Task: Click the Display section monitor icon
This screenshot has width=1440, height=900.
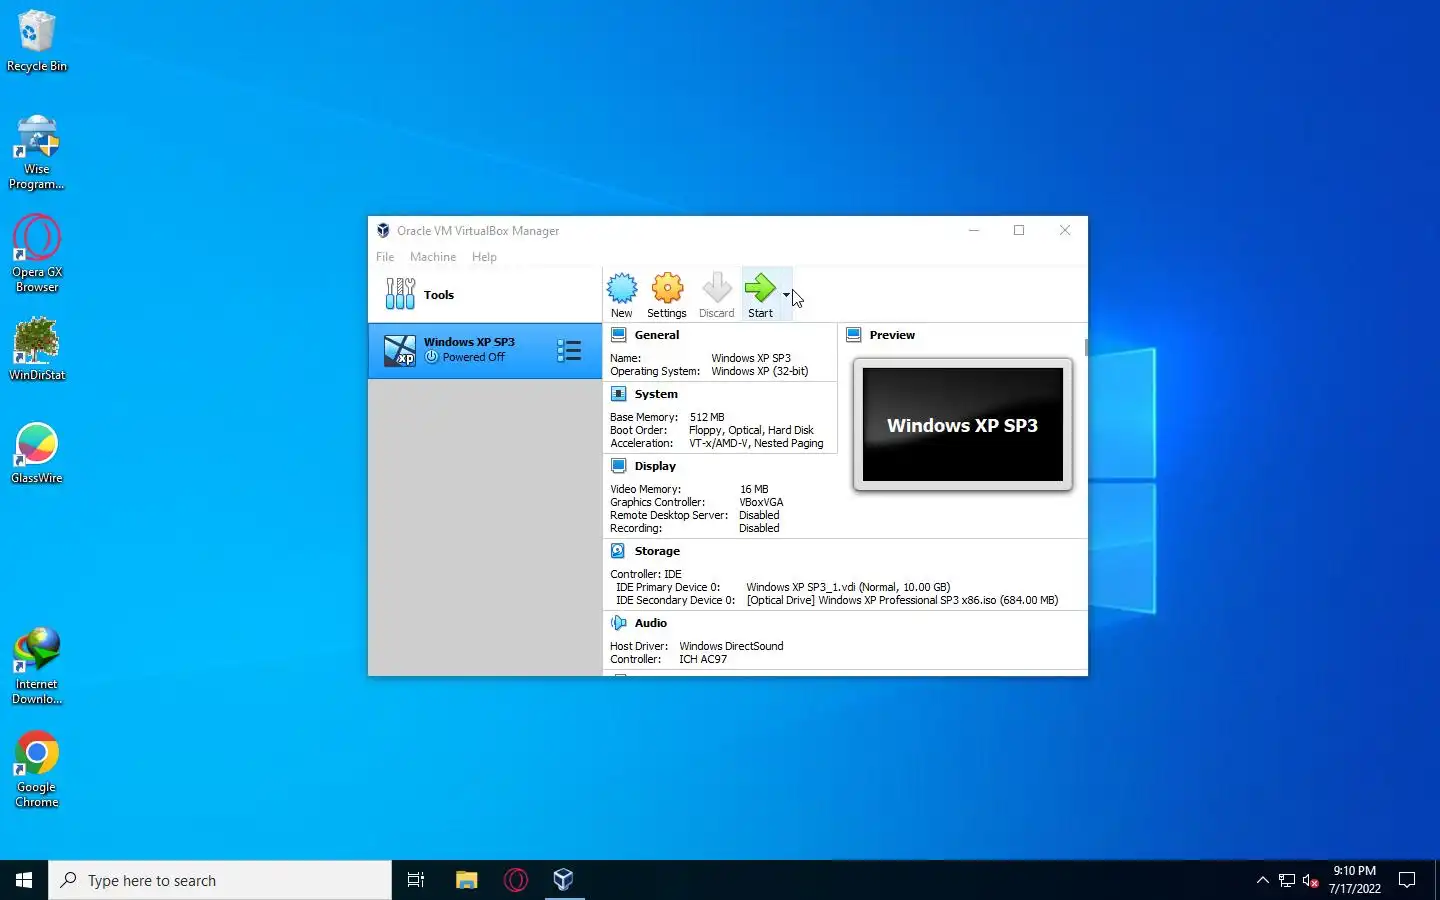Action: point(619,466)
